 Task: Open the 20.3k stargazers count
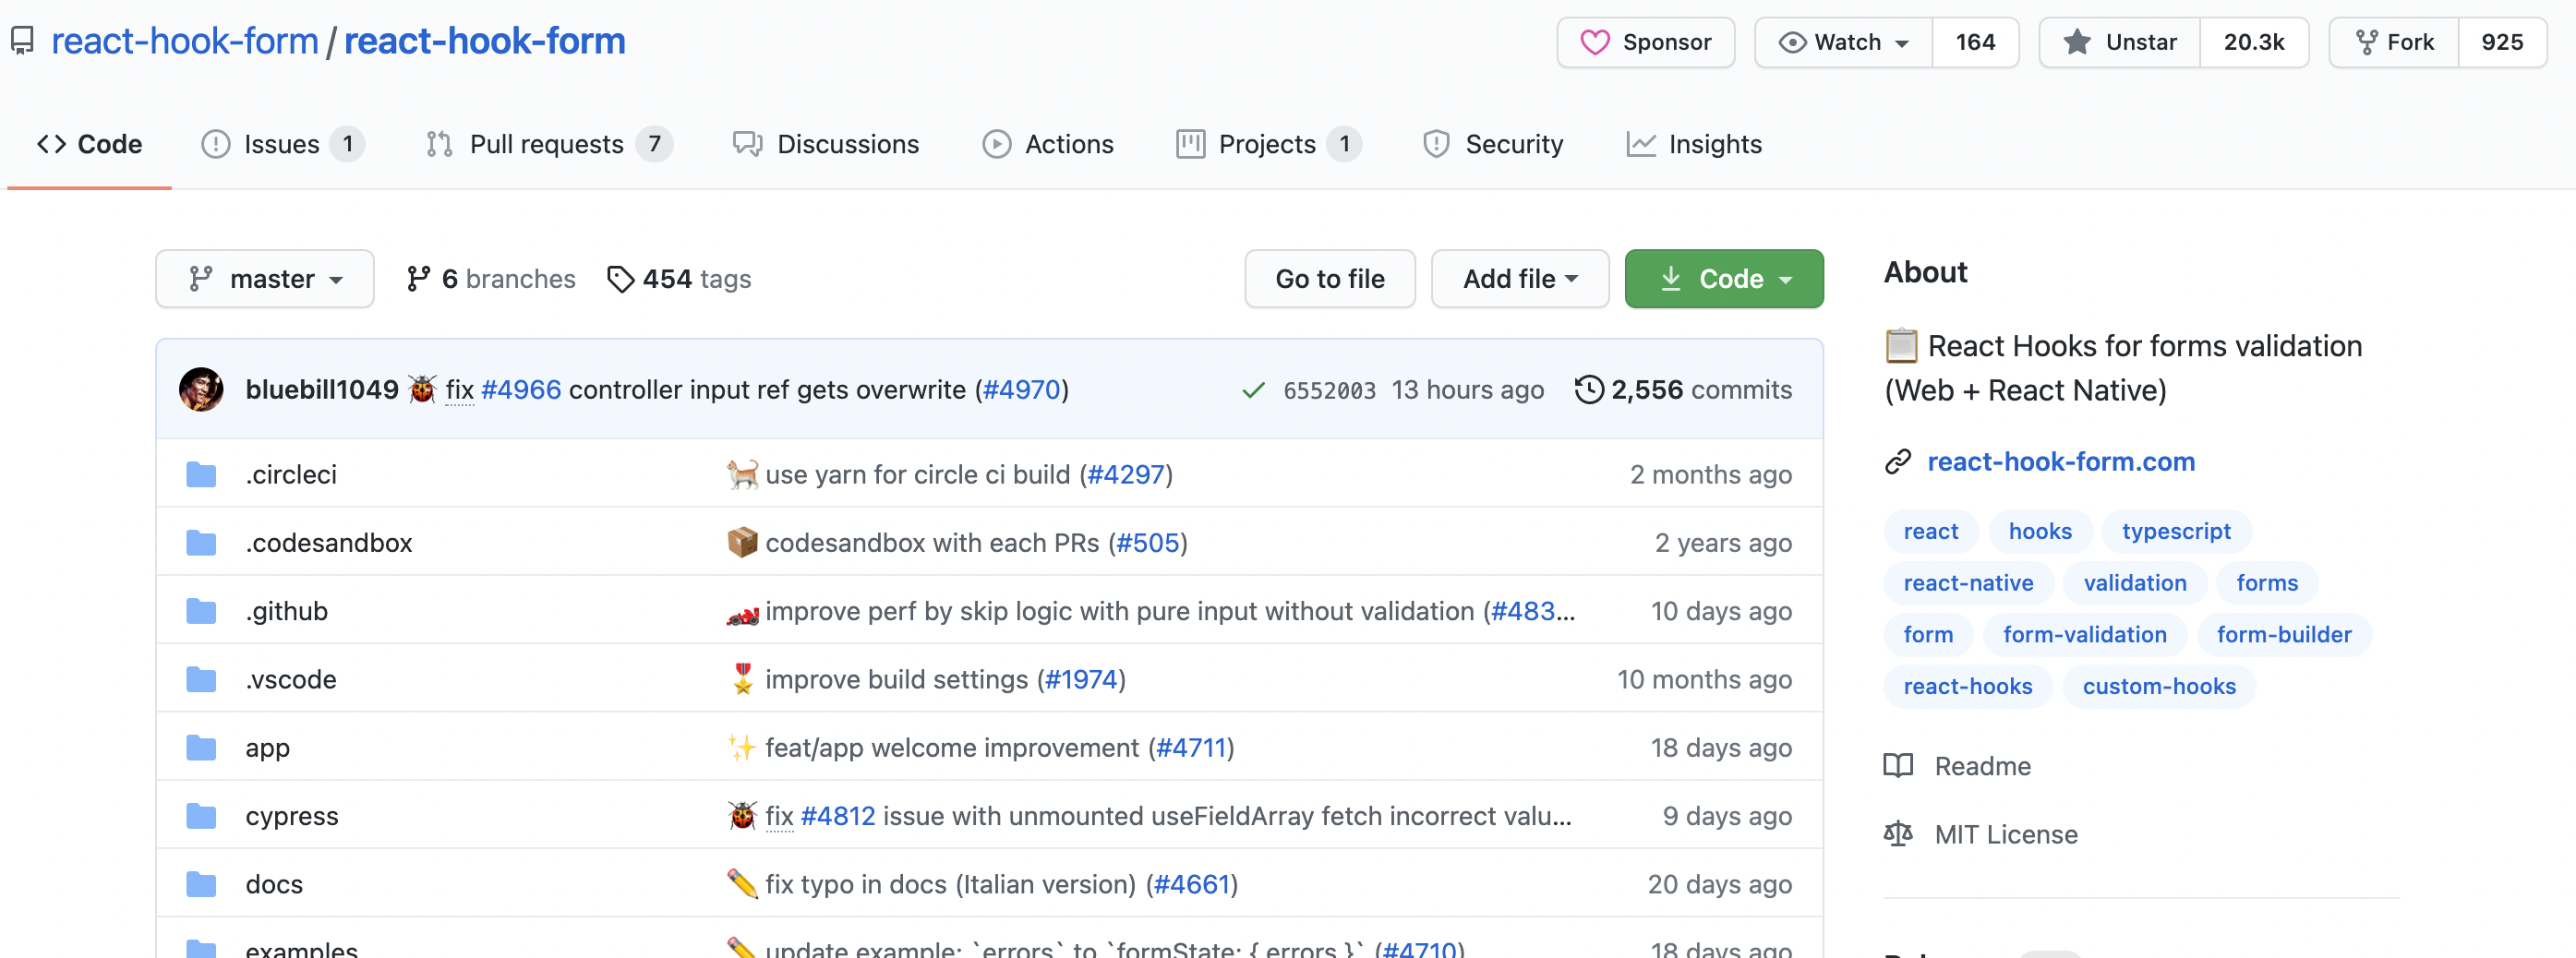[2254, 42]
